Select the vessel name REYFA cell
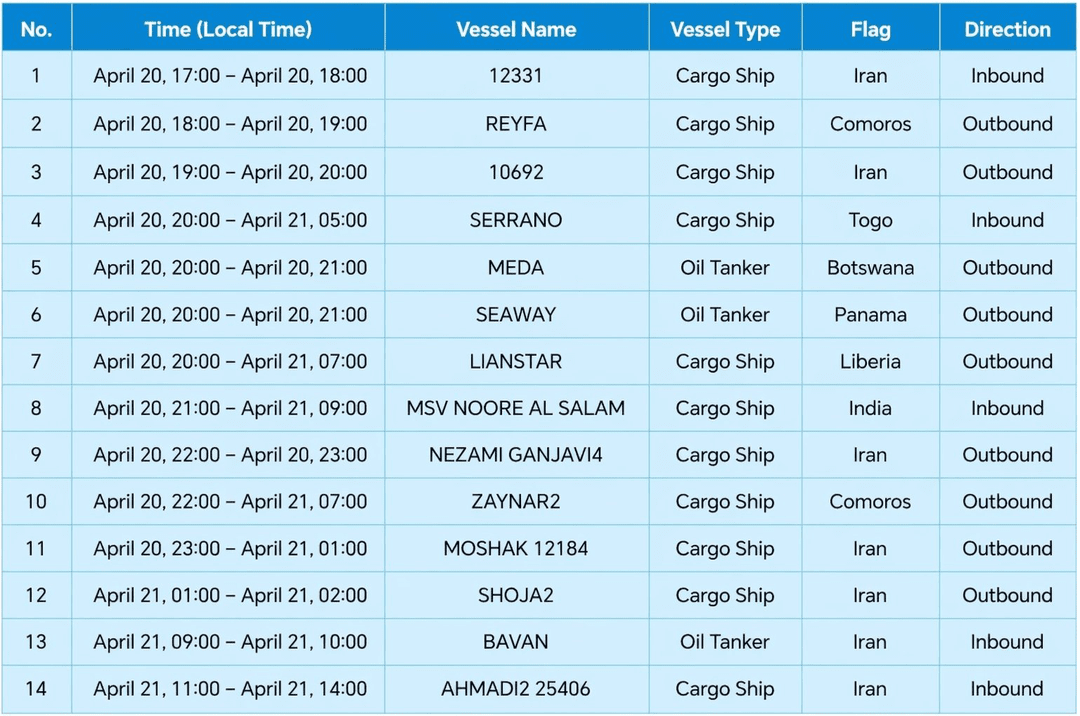 click(x=516, y=124)
